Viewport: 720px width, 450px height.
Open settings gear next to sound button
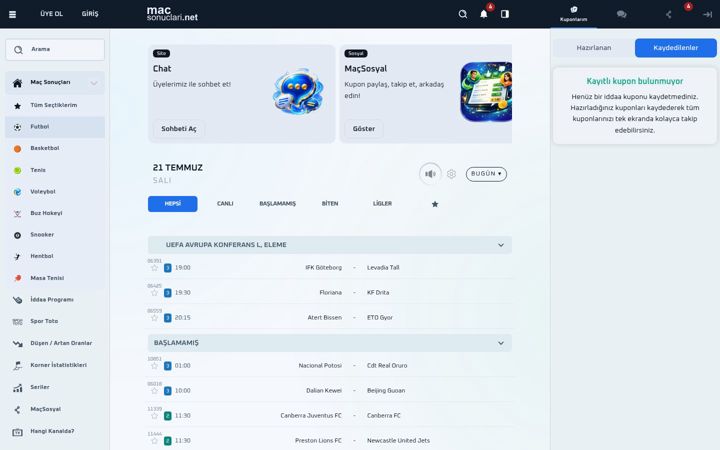(451, 174)
